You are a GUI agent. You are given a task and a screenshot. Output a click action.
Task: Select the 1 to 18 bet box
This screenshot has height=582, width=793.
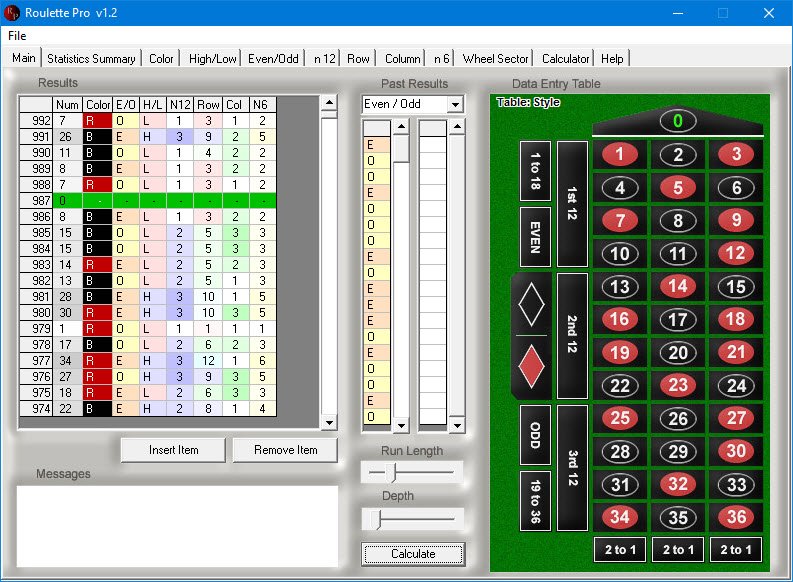coord(535,171)
